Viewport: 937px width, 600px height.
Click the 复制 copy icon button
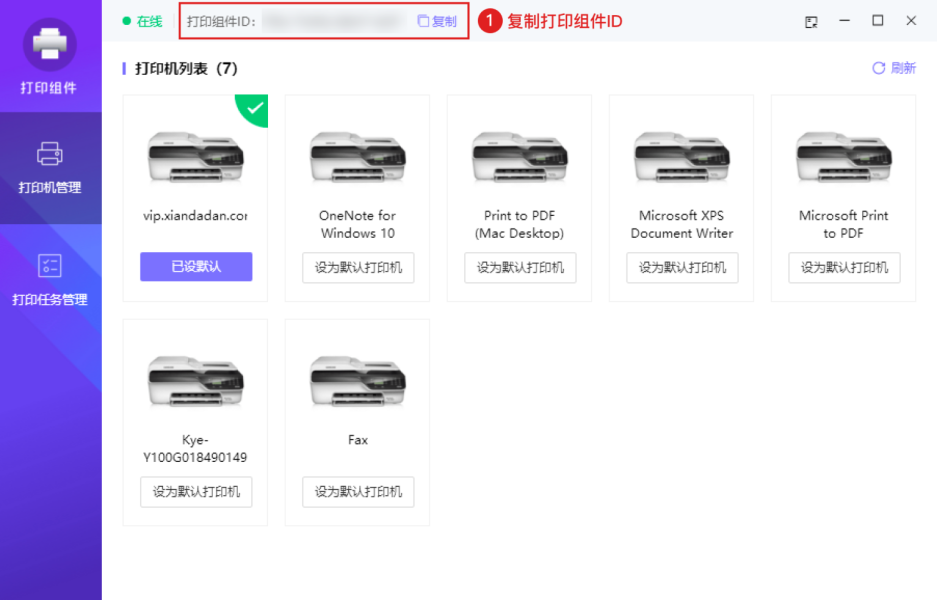coord(437,21)
